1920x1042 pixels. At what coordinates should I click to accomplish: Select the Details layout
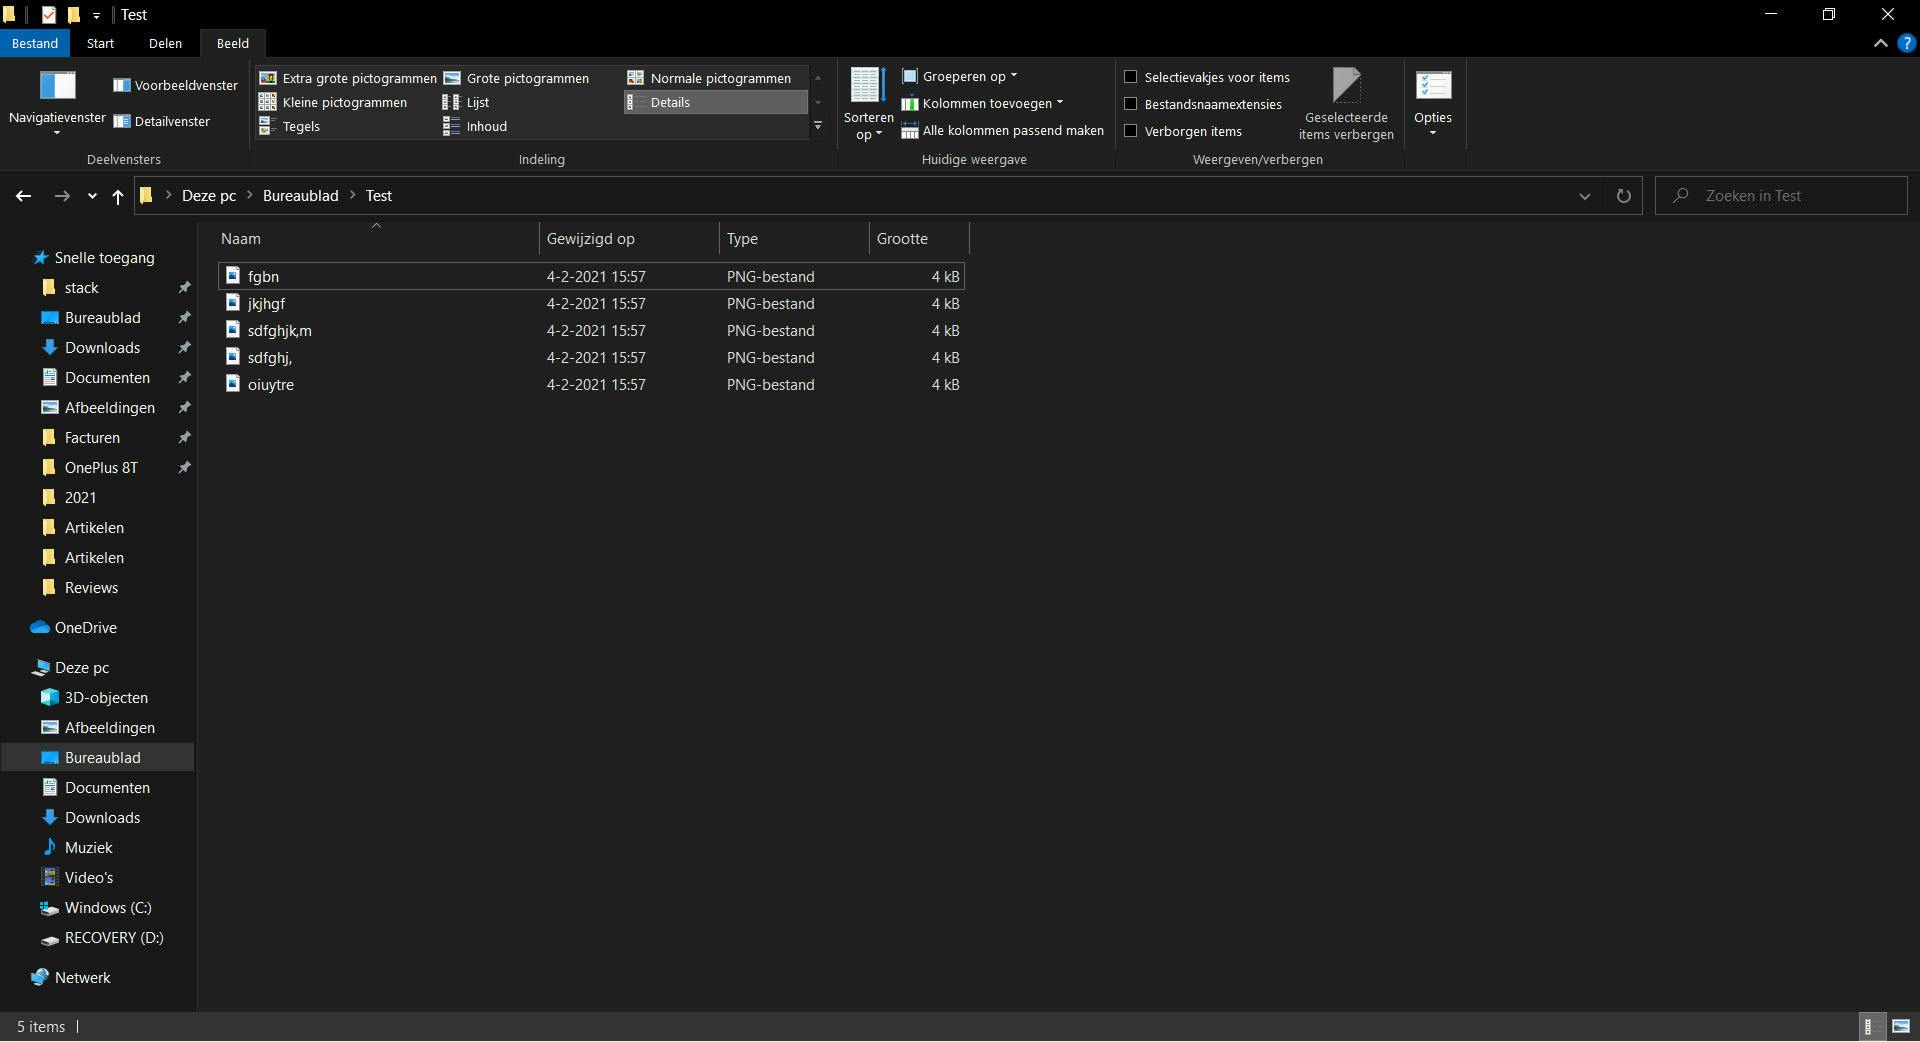pos(715,102)
